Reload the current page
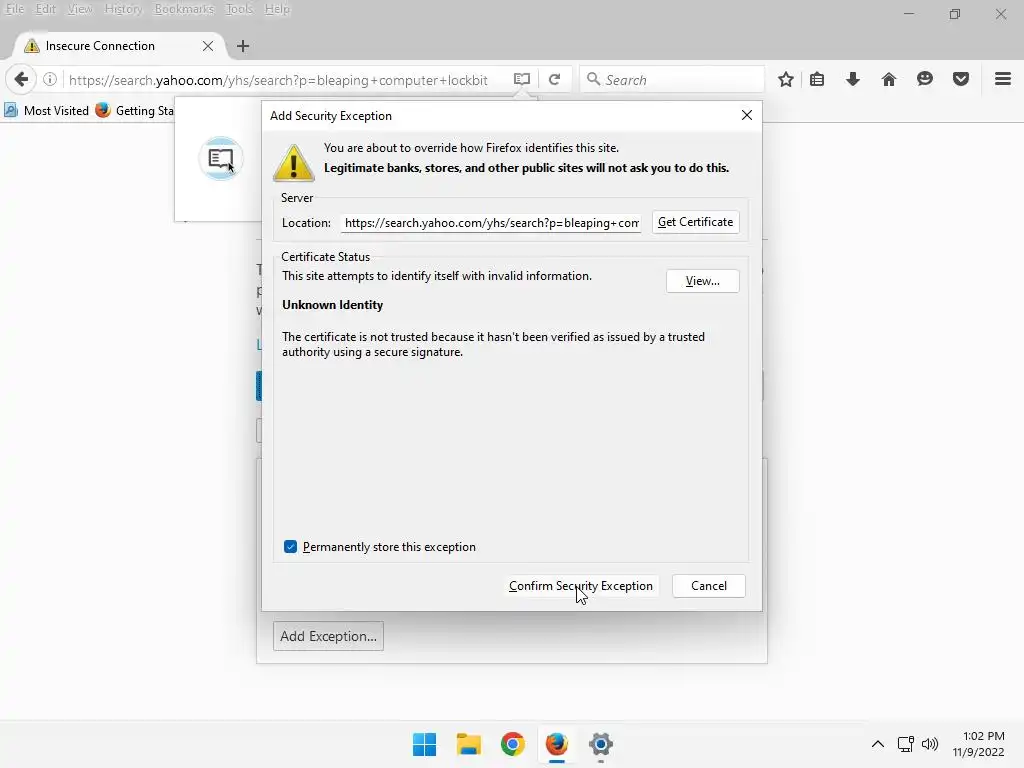The width and height of the screenshot is (1024, 768). pos(554,80)
